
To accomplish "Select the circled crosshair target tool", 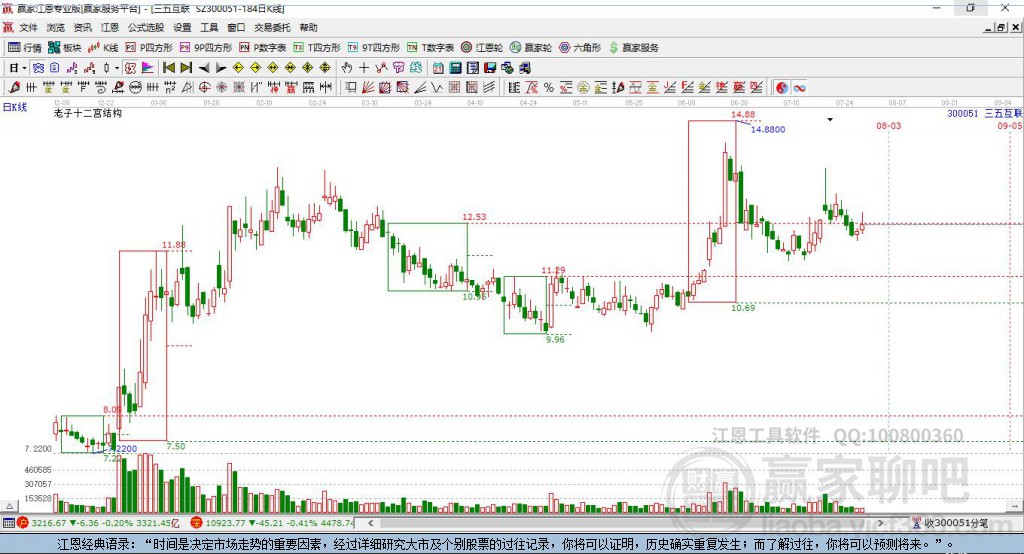I will (204, 88).
